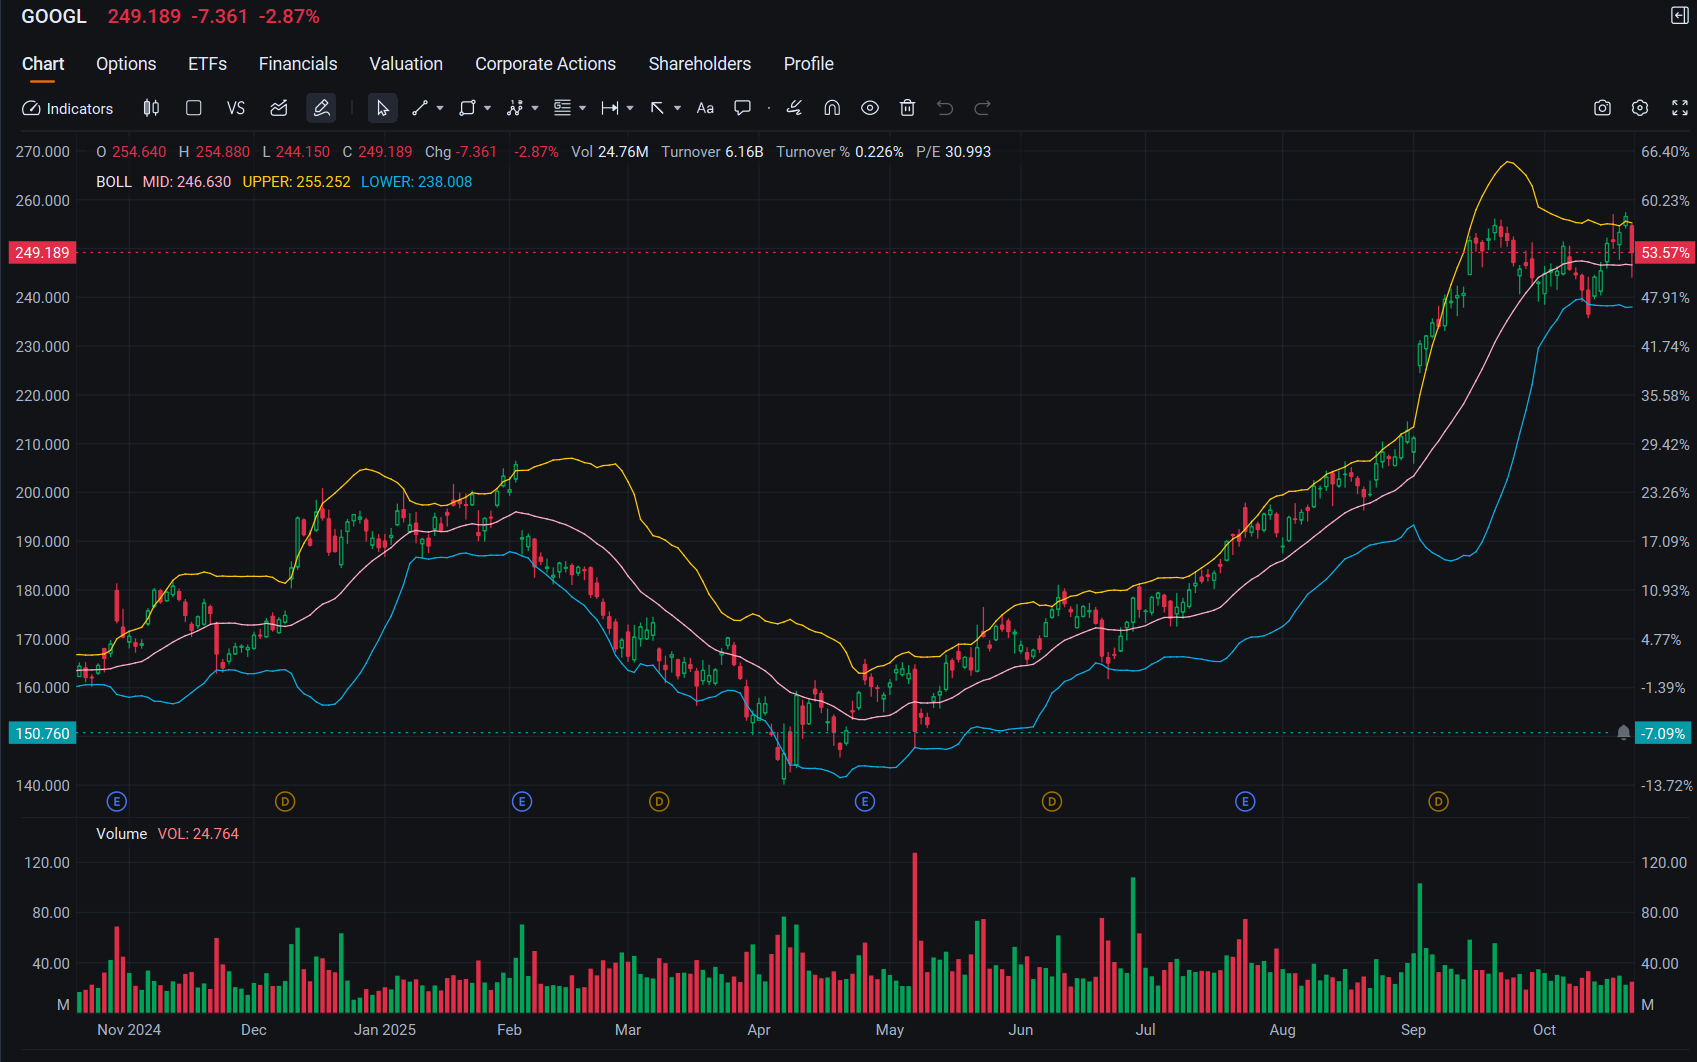Select the arrow annotation tool

(x=657, y=108)
